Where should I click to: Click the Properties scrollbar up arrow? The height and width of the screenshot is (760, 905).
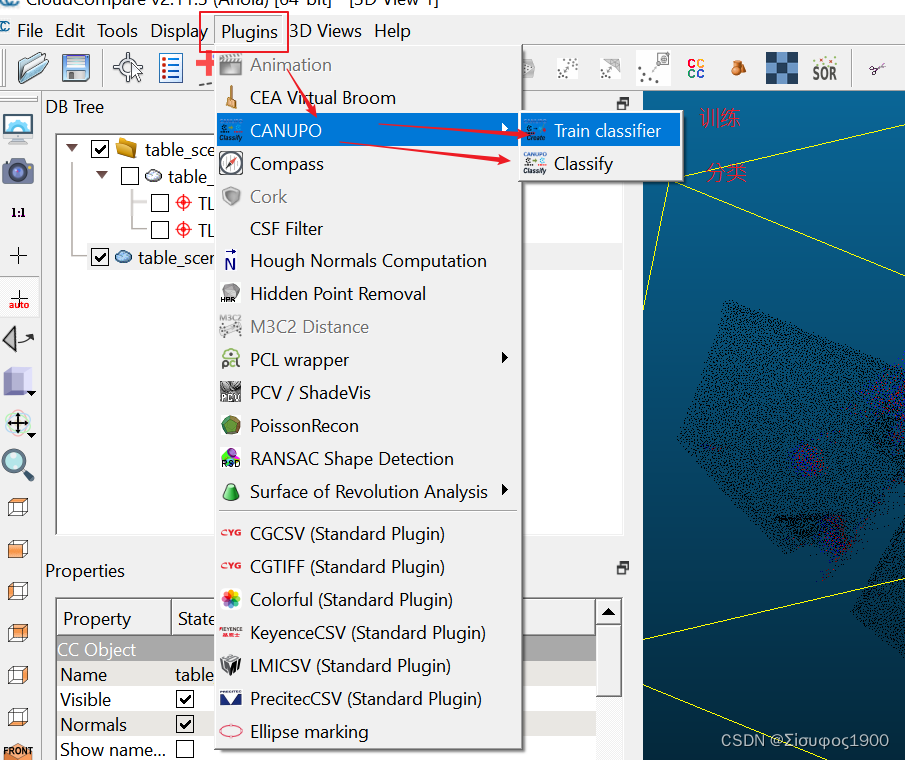(608, 612)
